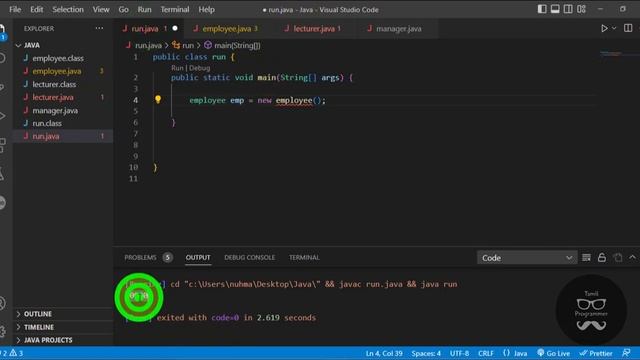This screenshot has height=360, width=640.
Task: Open the Terminal menu
Action: click(x=175, y=9)
